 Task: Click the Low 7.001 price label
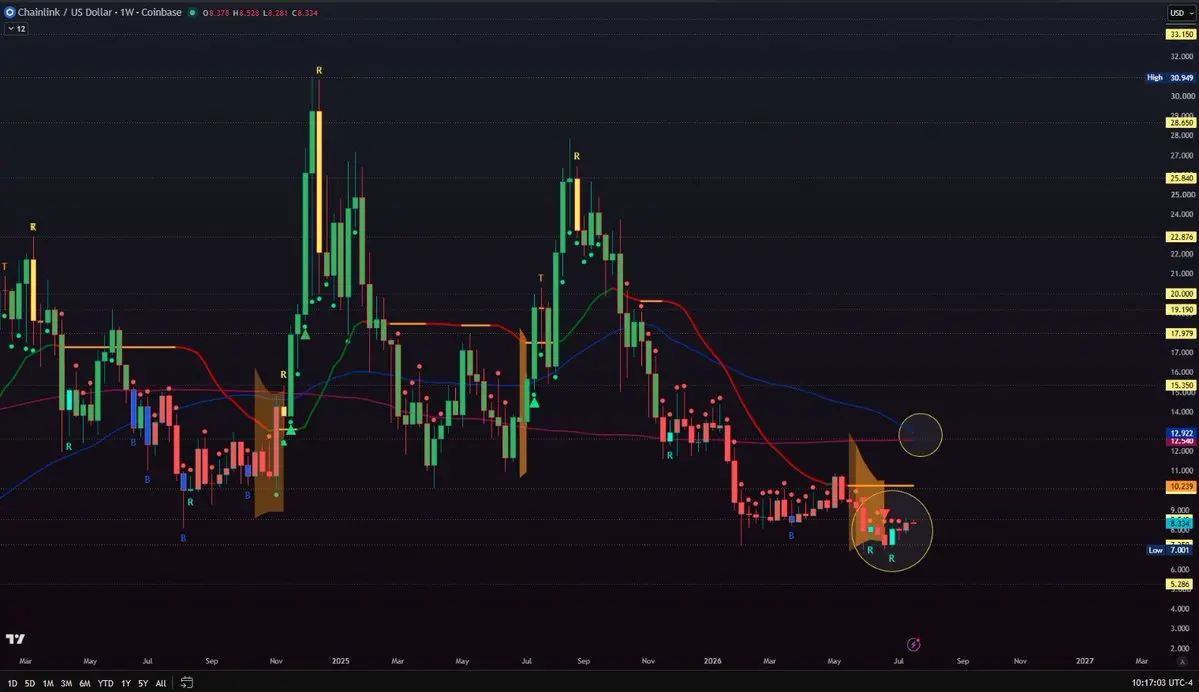pyautogui.click(x=1171, y=551)
